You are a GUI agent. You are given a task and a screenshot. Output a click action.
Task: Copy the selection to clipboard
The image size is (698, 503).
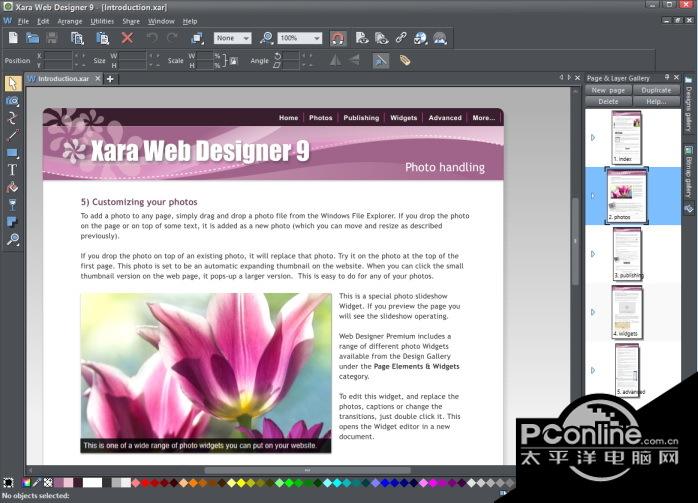coord(77,38)
